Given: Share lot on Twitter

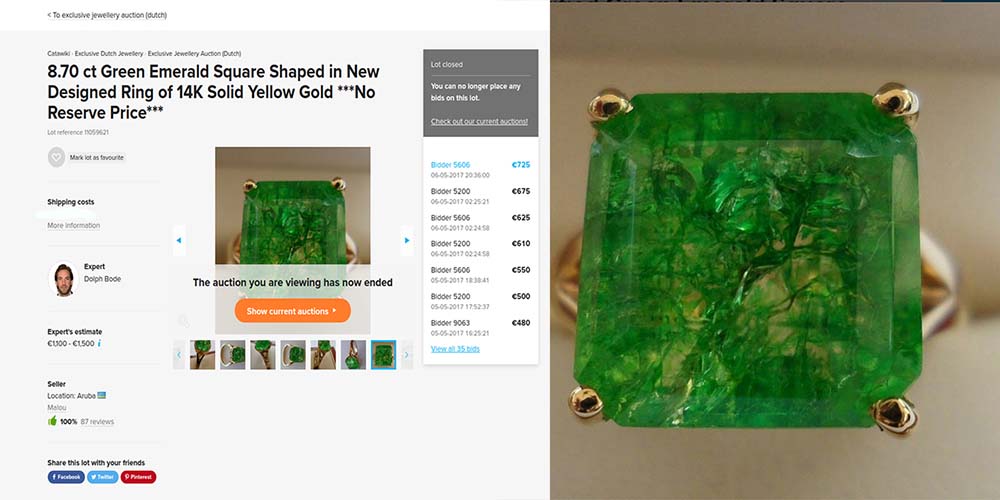Looking at the screenshot, I should (x=103, y=477).
